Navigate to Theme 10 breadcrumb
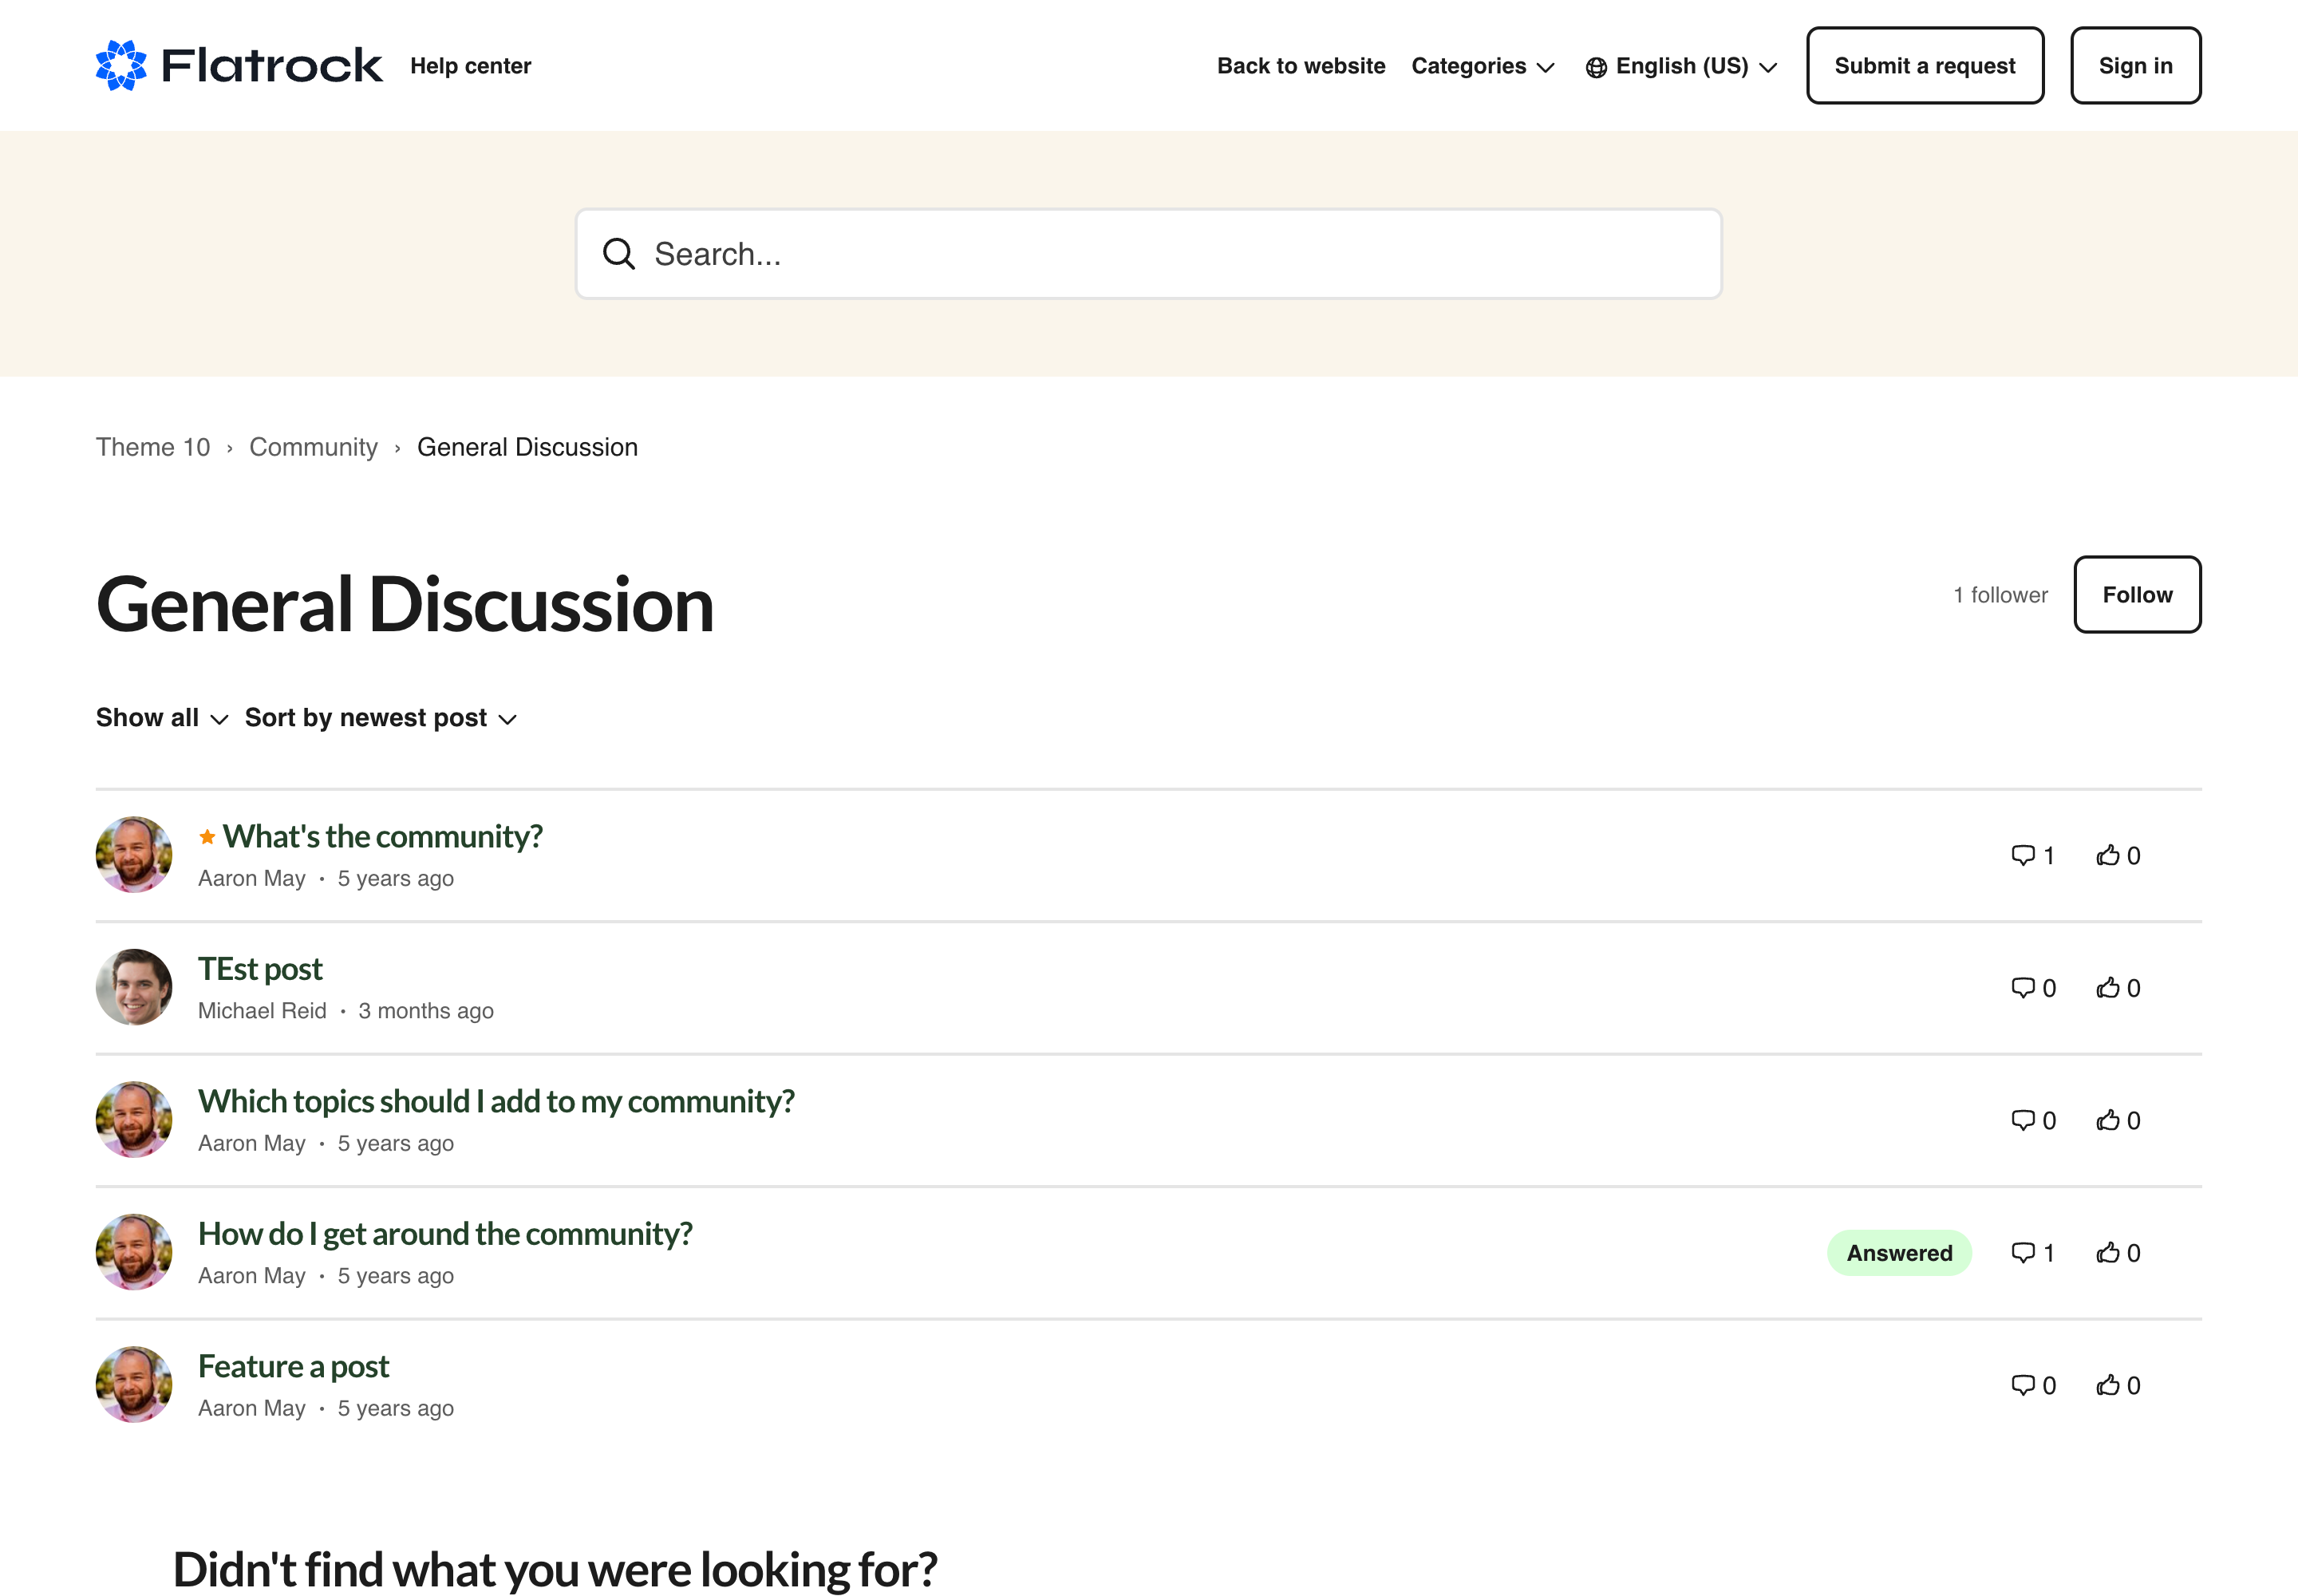 pos(153,447)
